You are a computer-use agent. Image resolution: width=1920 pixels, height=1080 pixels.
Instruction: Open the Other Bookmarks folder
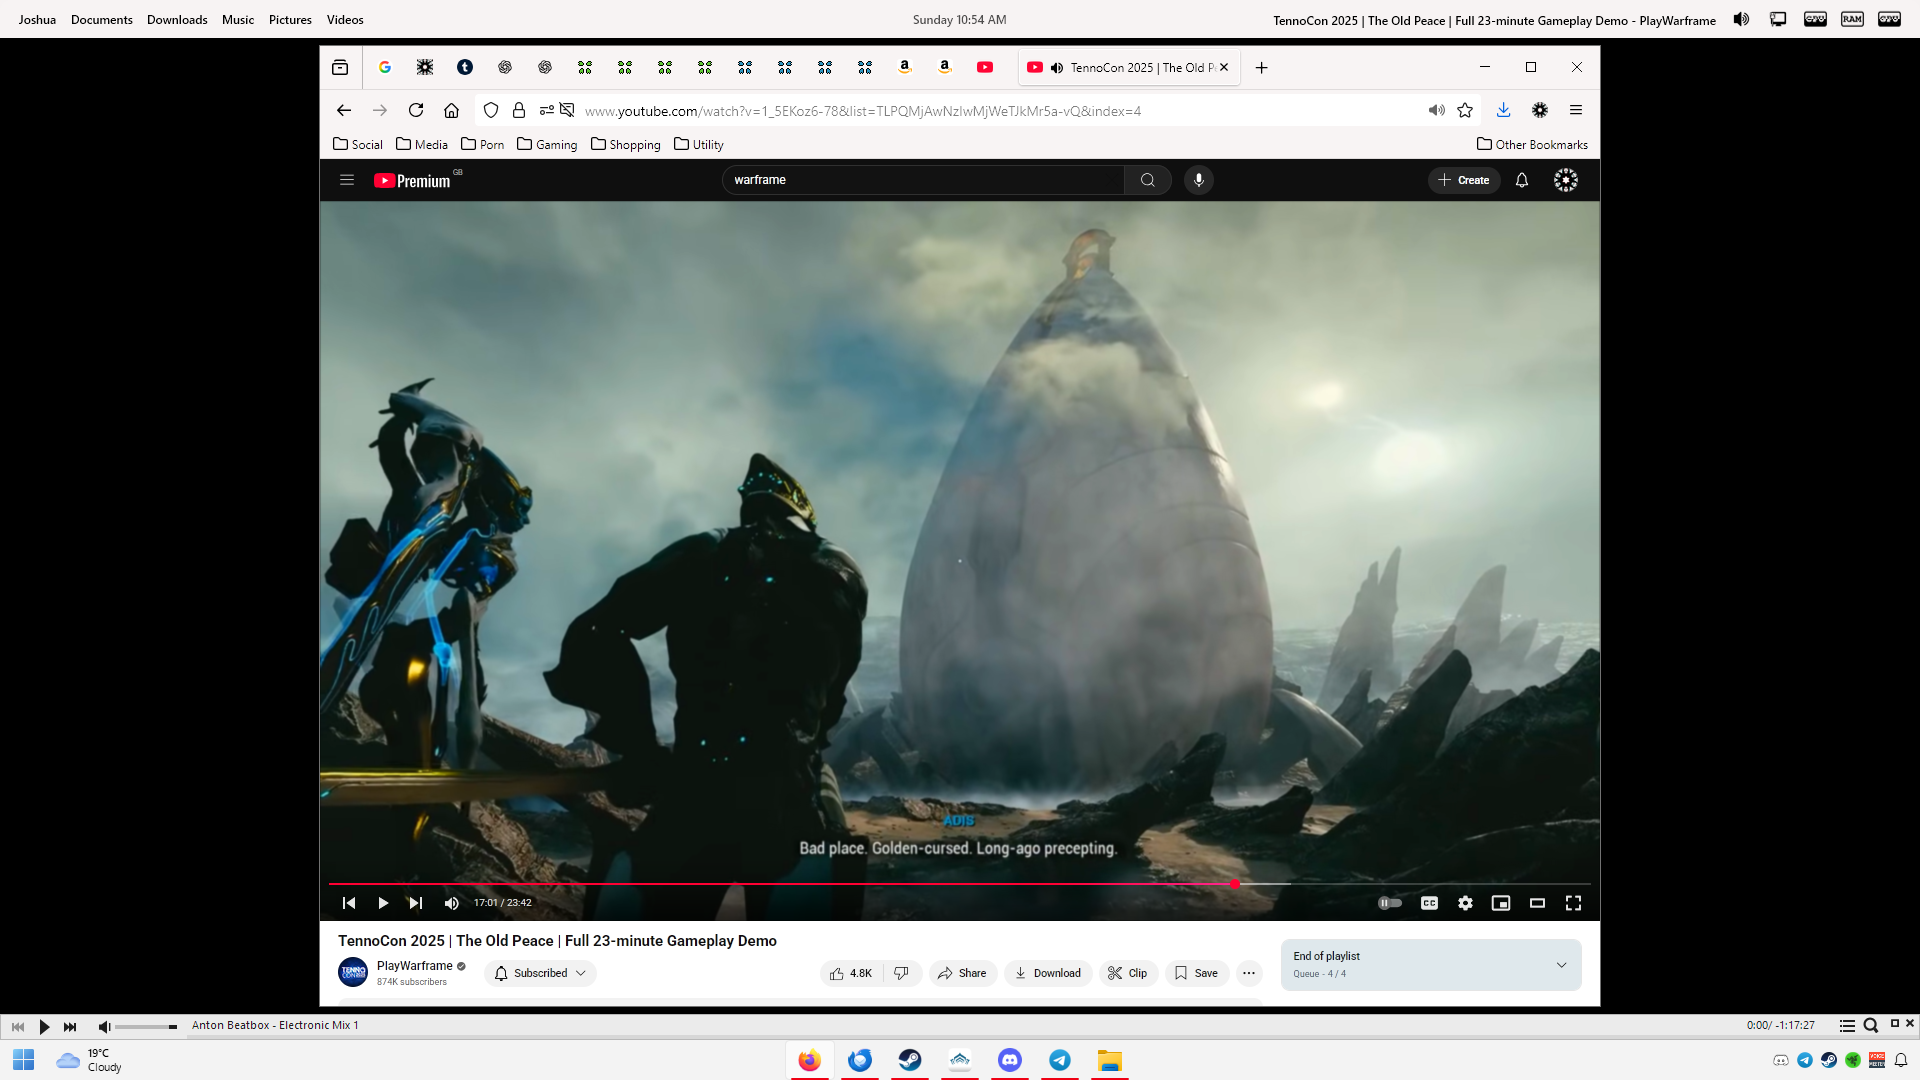coord(1532,144)
